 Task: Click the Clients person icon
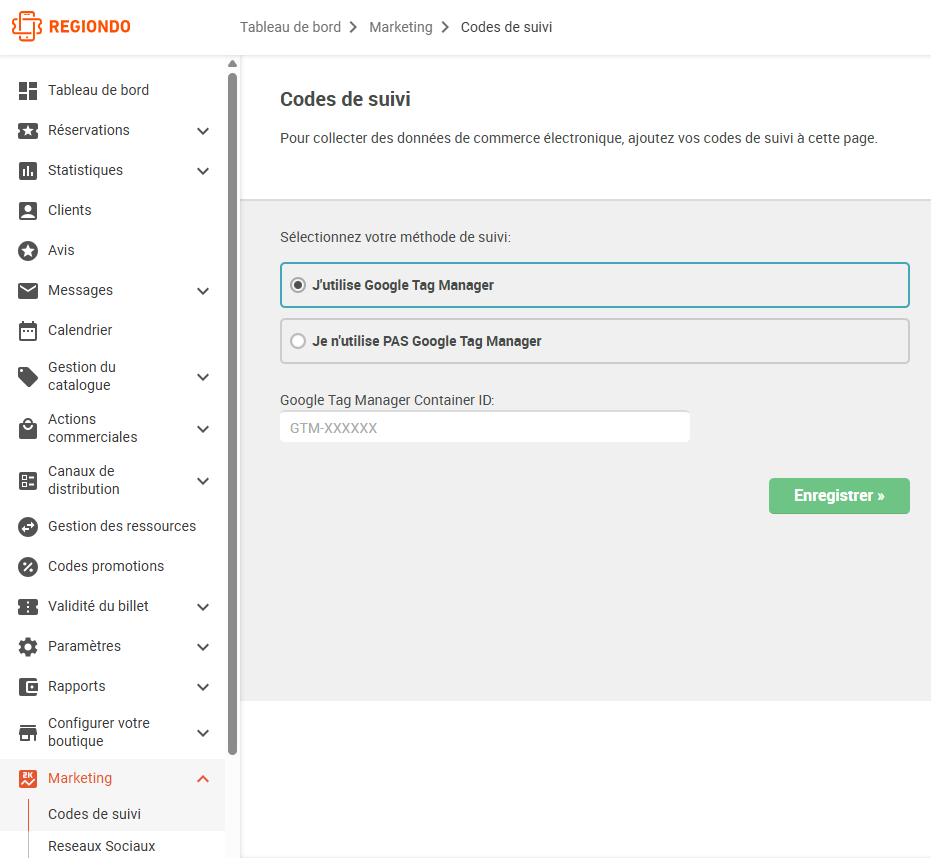coord(28,211)
